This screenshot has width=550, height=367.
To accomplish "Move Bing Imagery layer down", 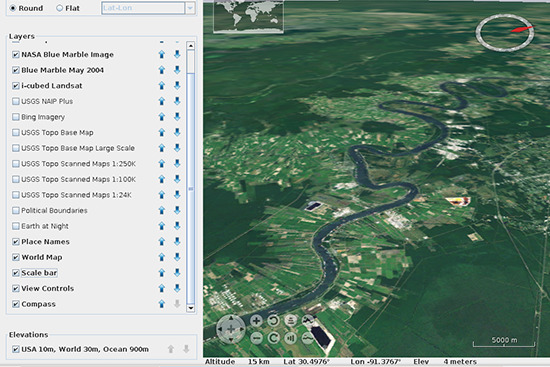I will (177, 117).
